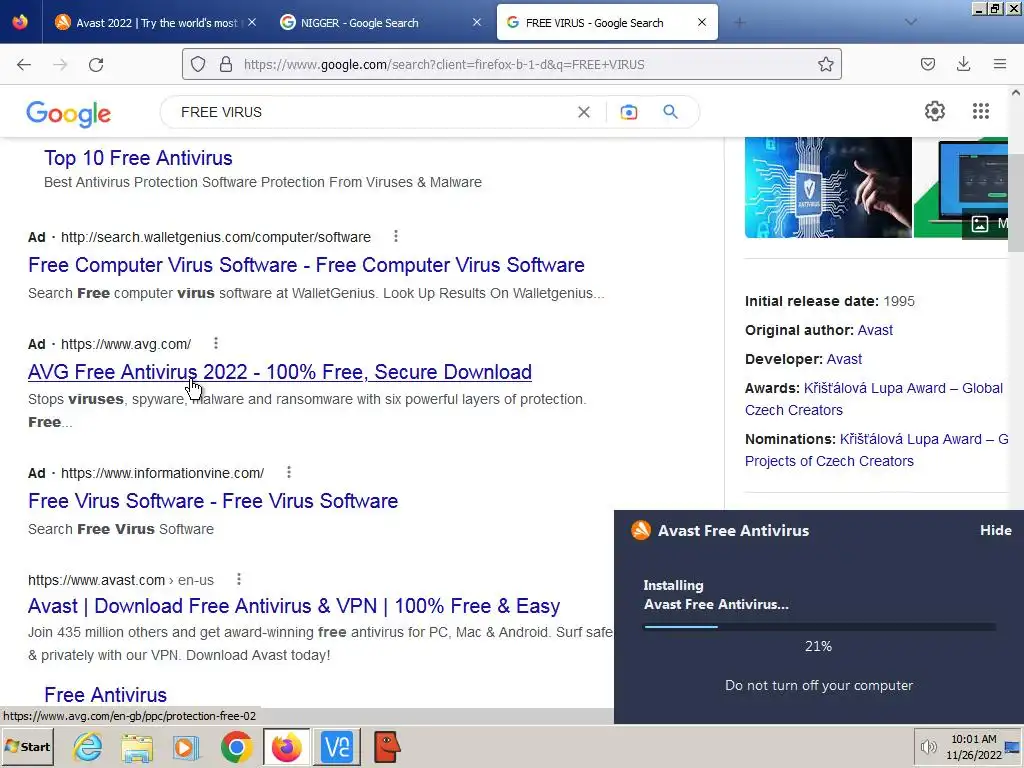Click Original author Avast link

tap(875, 330)
